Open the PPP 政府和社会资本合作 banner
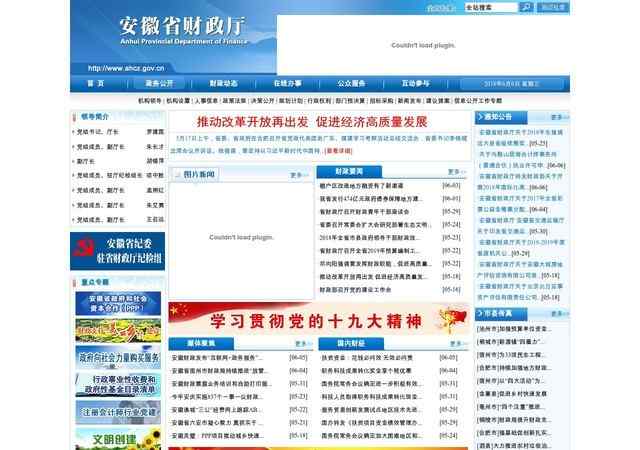The height and width of the screenshot is (450, 640). click(118, 303)
